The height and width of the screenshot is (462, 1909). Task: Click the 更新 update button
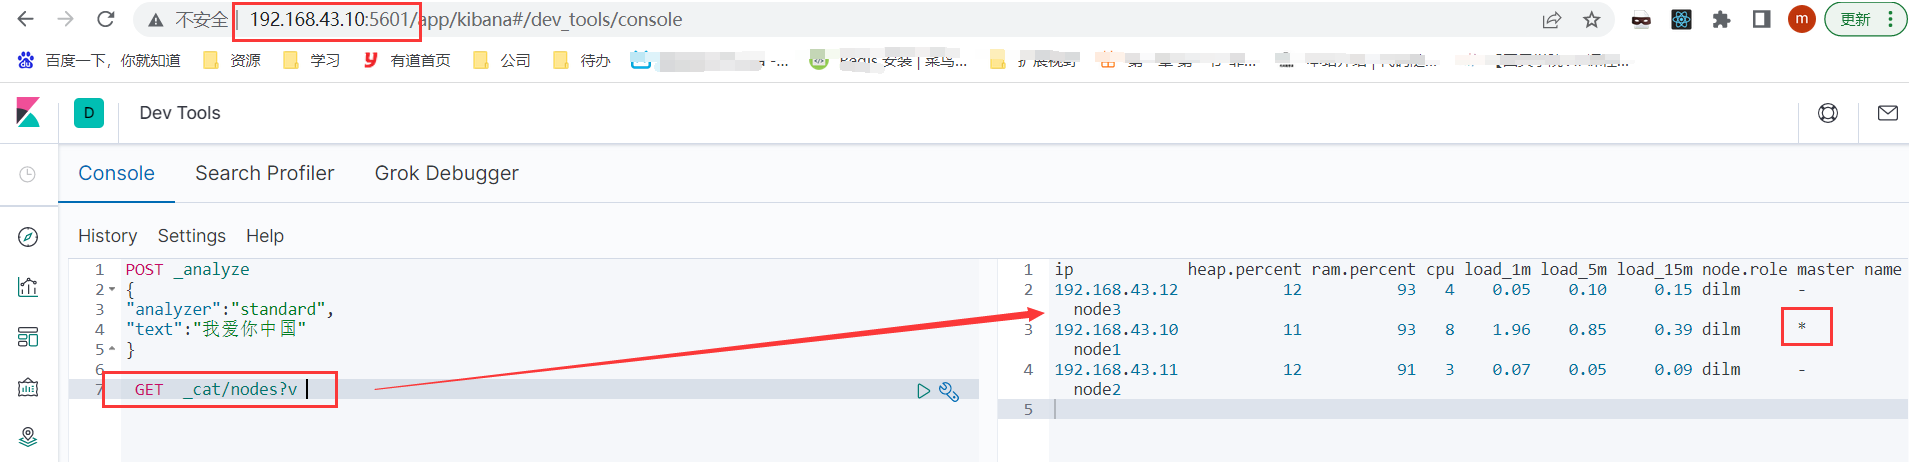1865,19
